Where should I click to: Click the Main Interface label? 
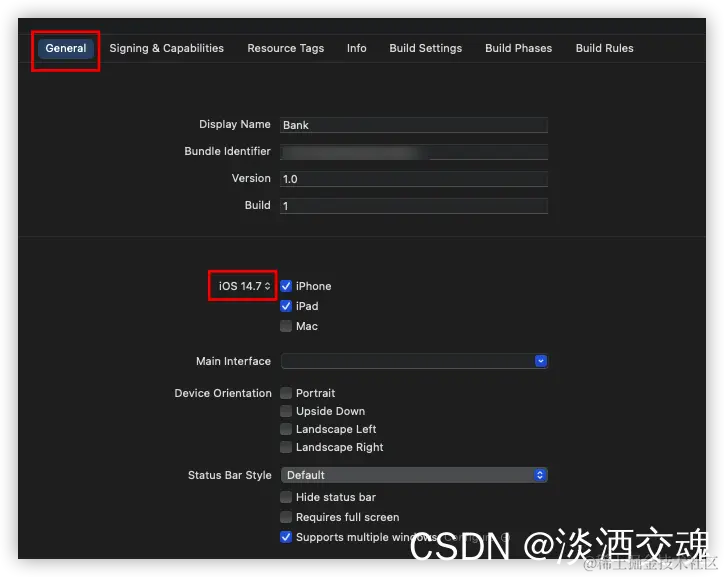pos(233,361)
